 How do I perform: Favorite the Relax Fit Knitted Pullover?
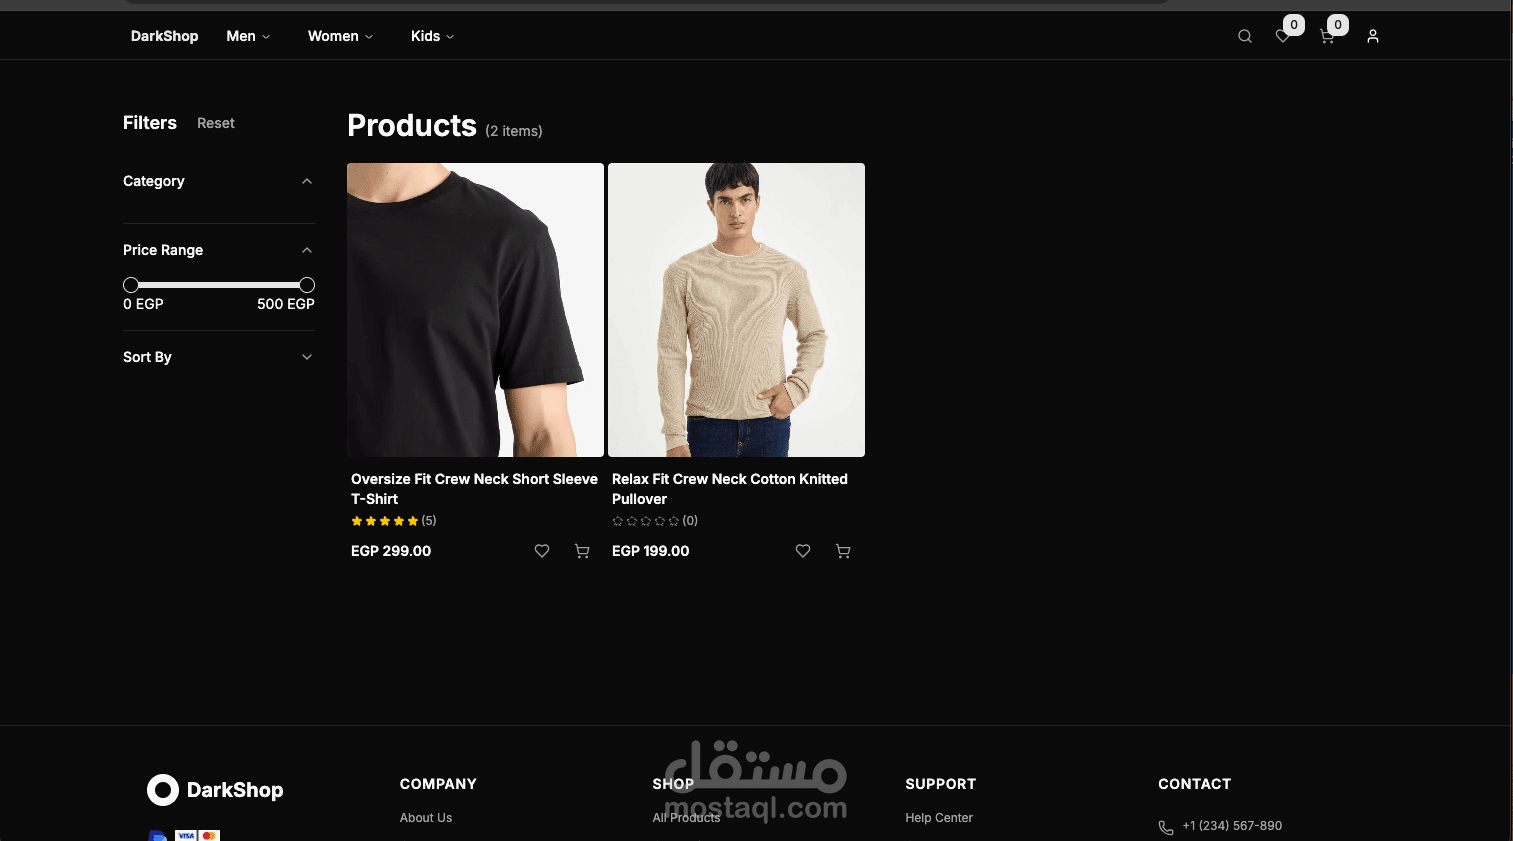click(802, 551)
